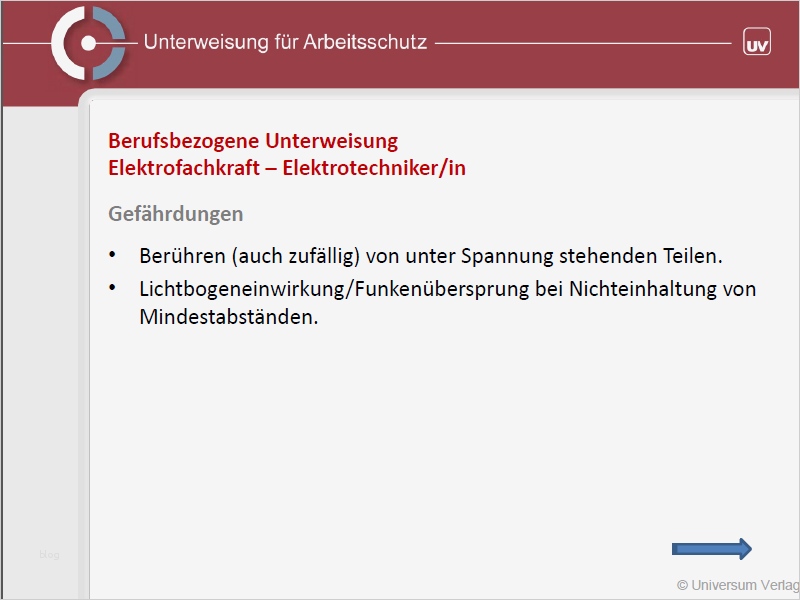Click the UV logo icon in header

(757, 42)
